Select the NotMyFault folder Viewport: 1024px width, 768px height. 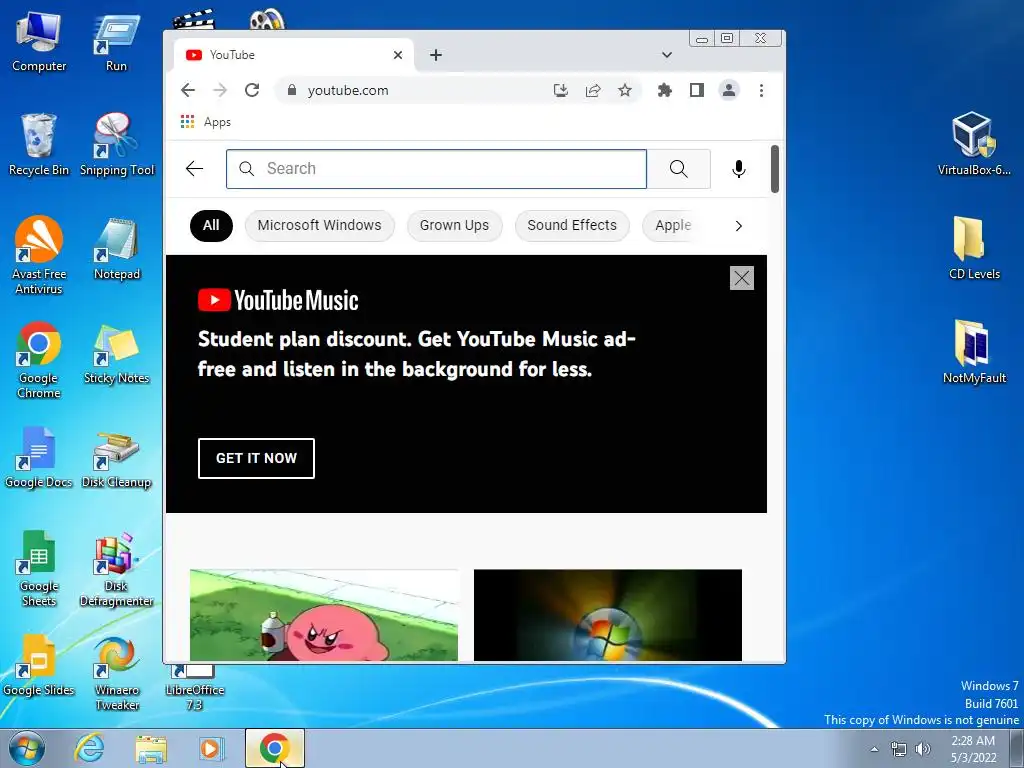(x=974, y=353)
